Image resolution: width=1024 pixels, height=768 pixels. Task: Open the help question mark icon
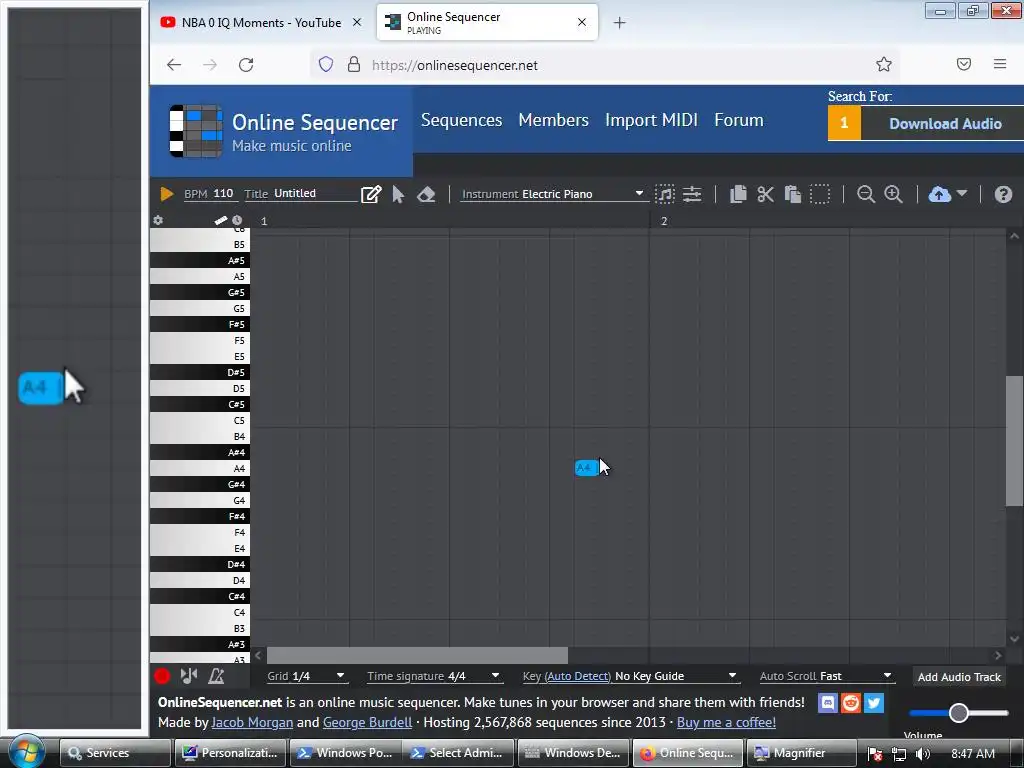tap(1003, 194)
